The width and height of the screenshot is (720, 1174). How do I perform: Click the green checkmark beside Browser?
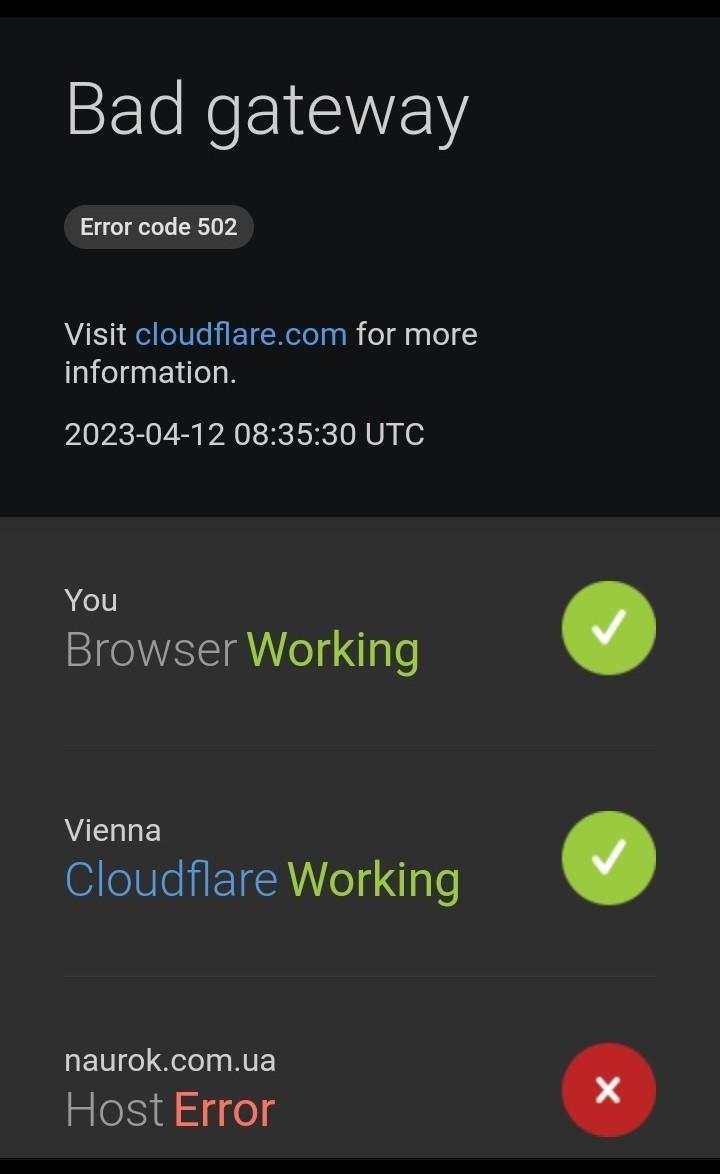pyautogui.click(x=608, y=628)
